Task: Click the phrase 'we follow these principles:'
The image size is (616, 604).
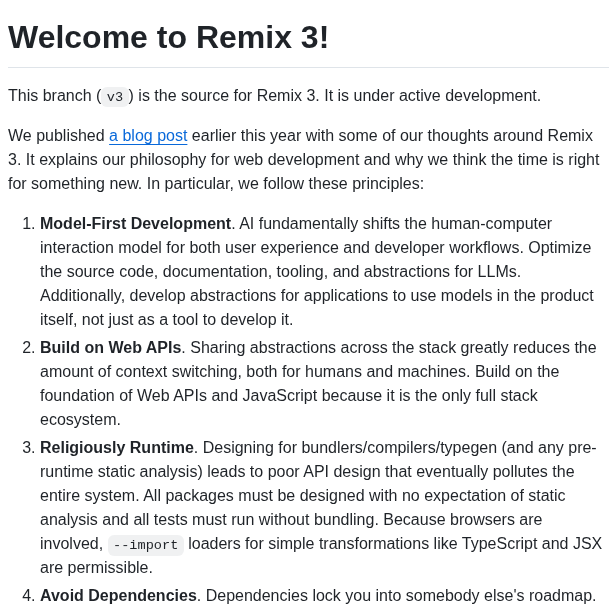Action: tap(331, 184)
